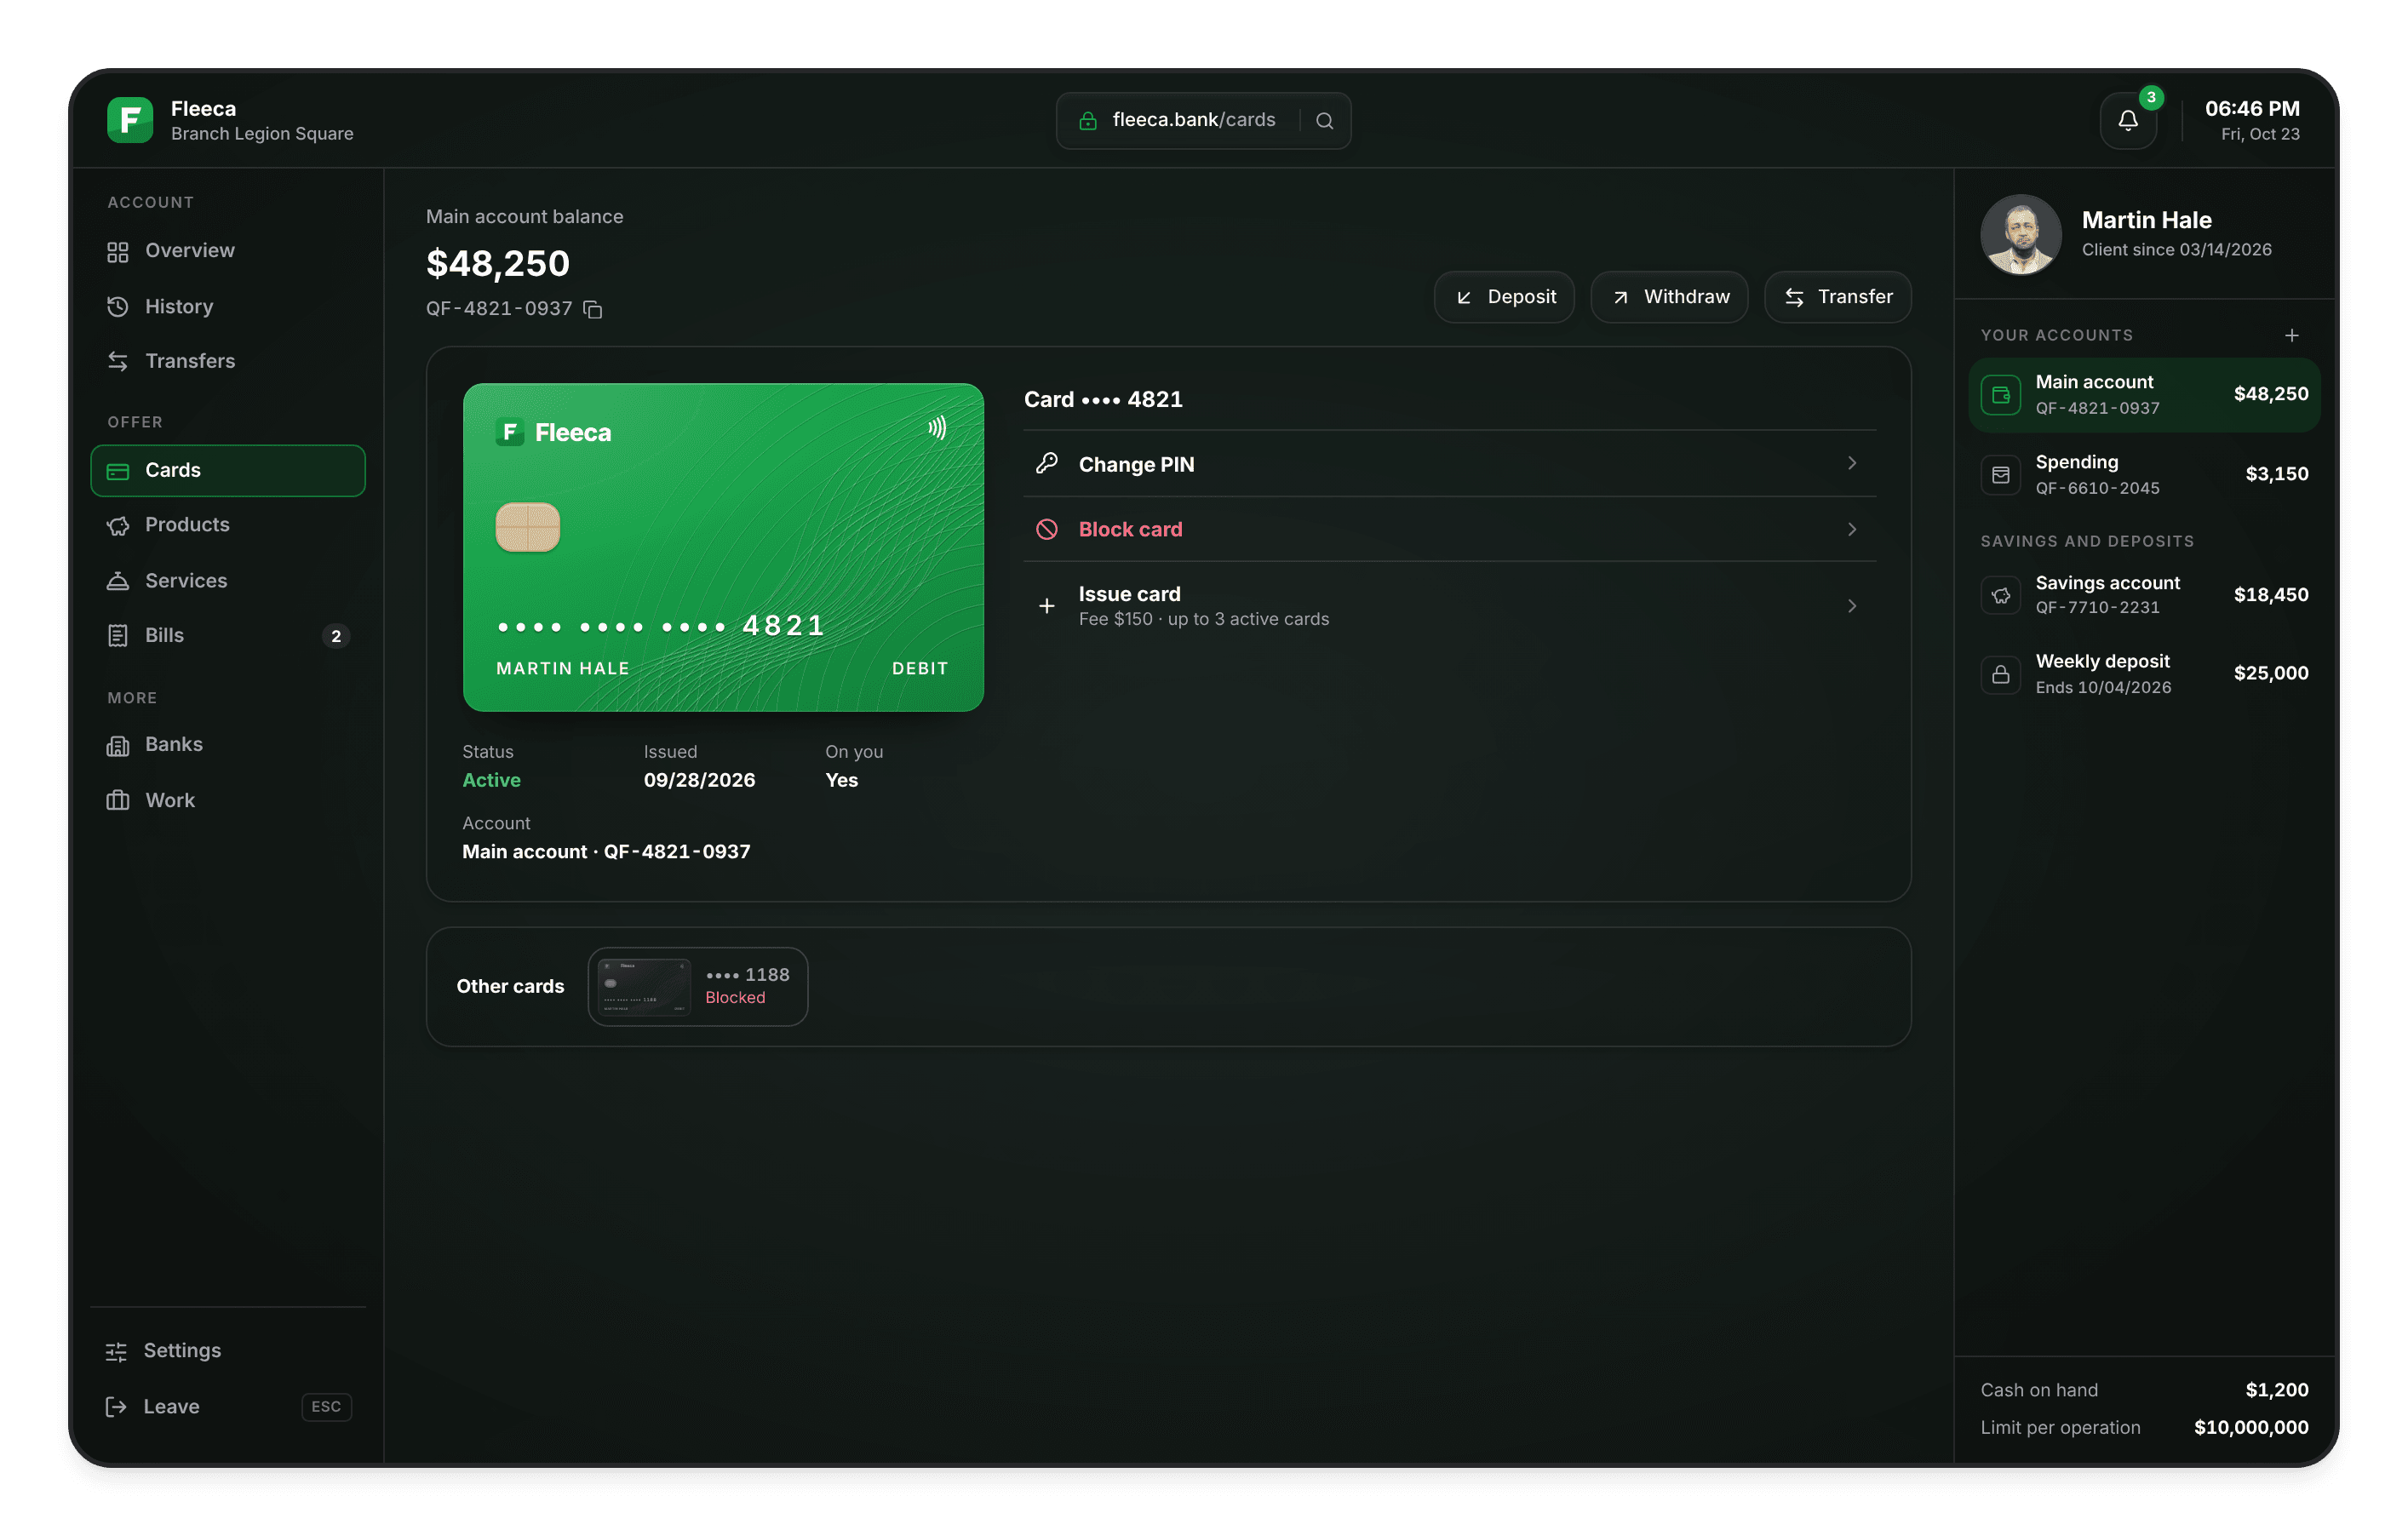Click the plus icon next to Issue card

(x=1046, y=605)
